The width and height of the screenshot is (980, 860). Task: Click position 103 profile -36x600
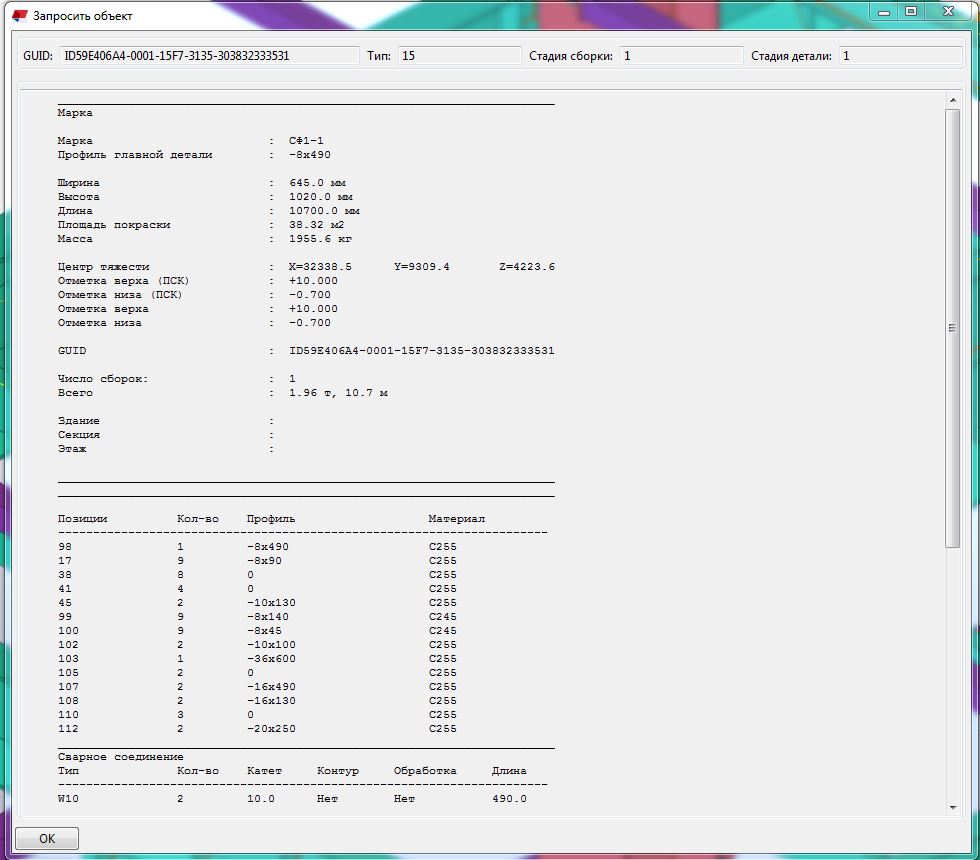click(x=271, y=659)
